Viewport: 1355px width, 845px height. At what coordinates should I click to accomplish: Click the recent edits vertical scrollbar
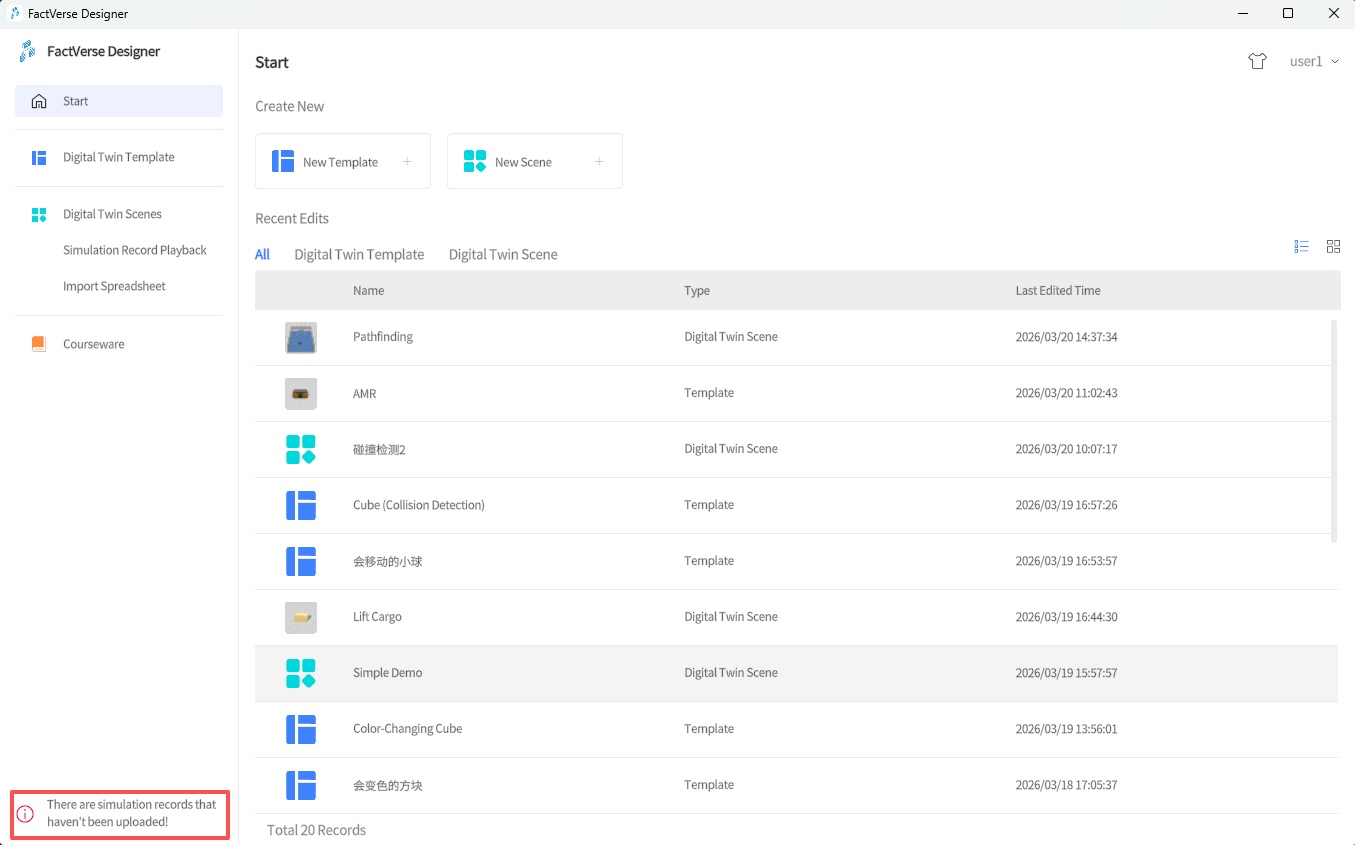[x=1334, y=430]
